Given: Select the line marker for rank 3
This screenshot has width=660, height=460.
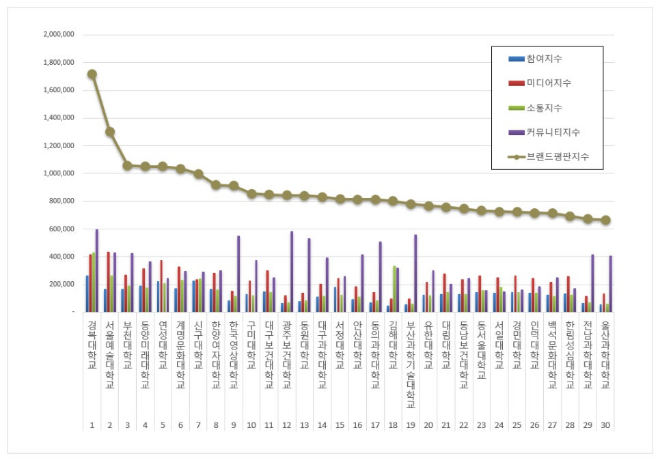Looking at the screenshot, I should point(127,165).
